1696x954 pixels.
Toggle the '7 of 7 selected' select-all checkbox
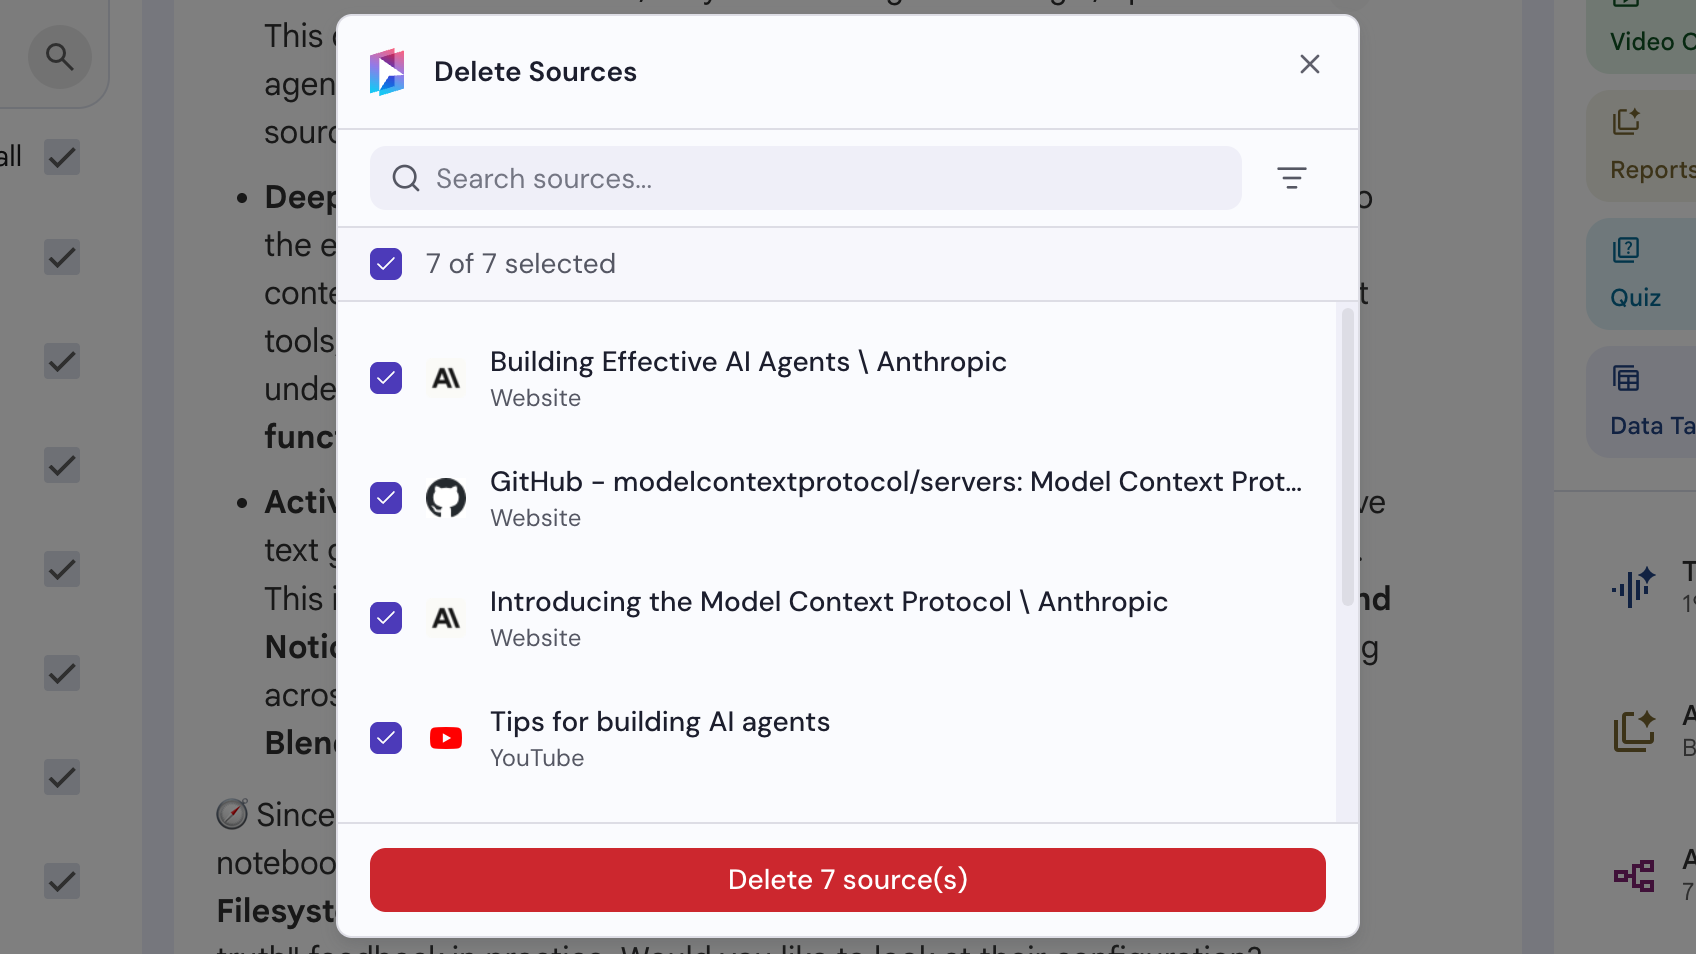click(386, 264)
